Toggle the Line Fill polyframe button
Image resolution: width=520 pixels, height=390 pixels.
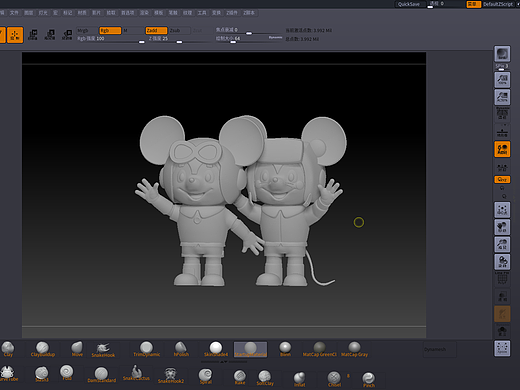502,278
